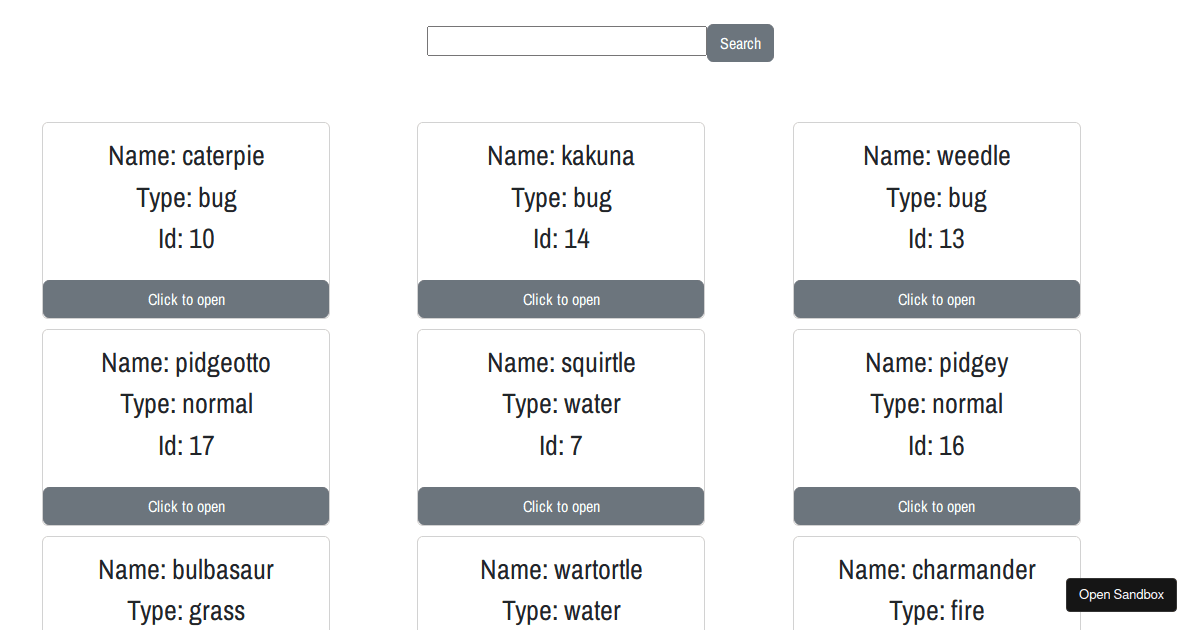Click the Search button
The width and height of the screenshot is (1200, 630).
coord(740,43)
